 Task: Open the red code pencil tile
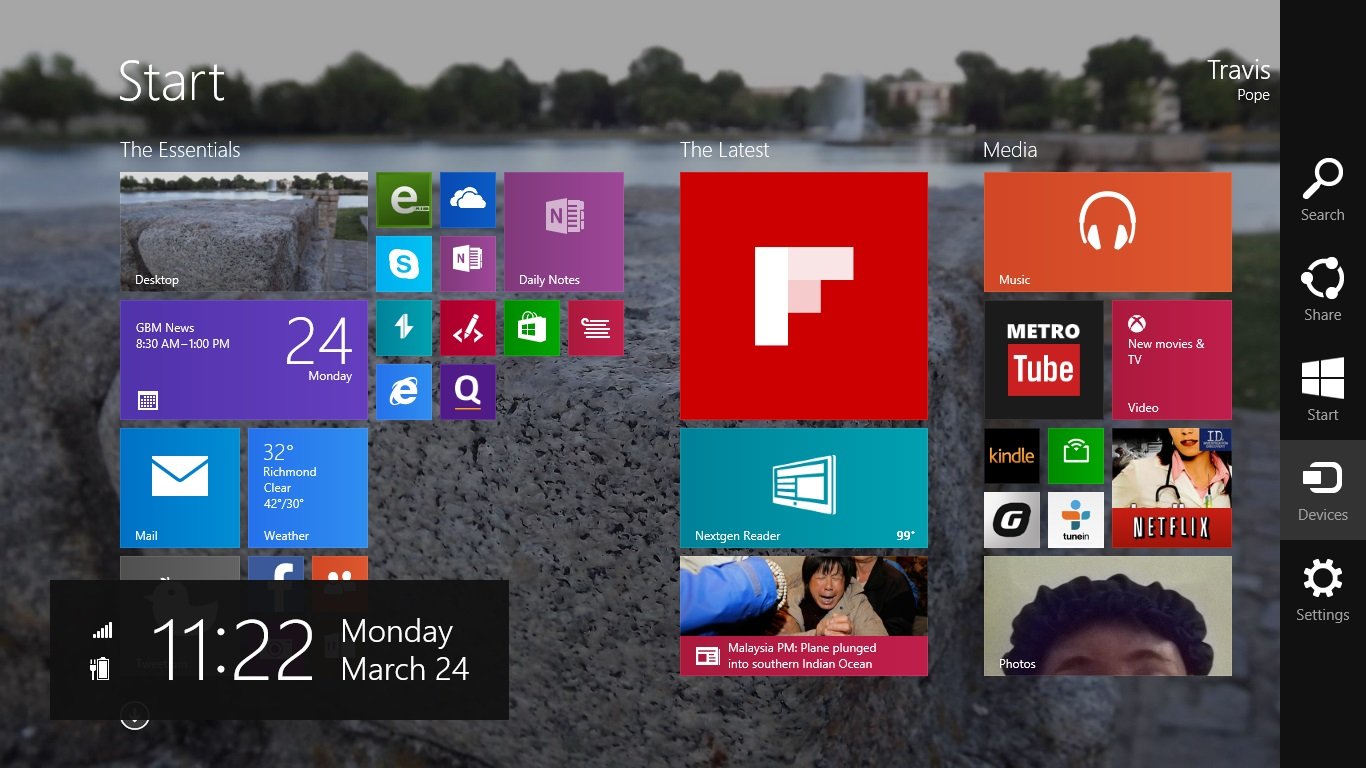click(x=468, y=328)
